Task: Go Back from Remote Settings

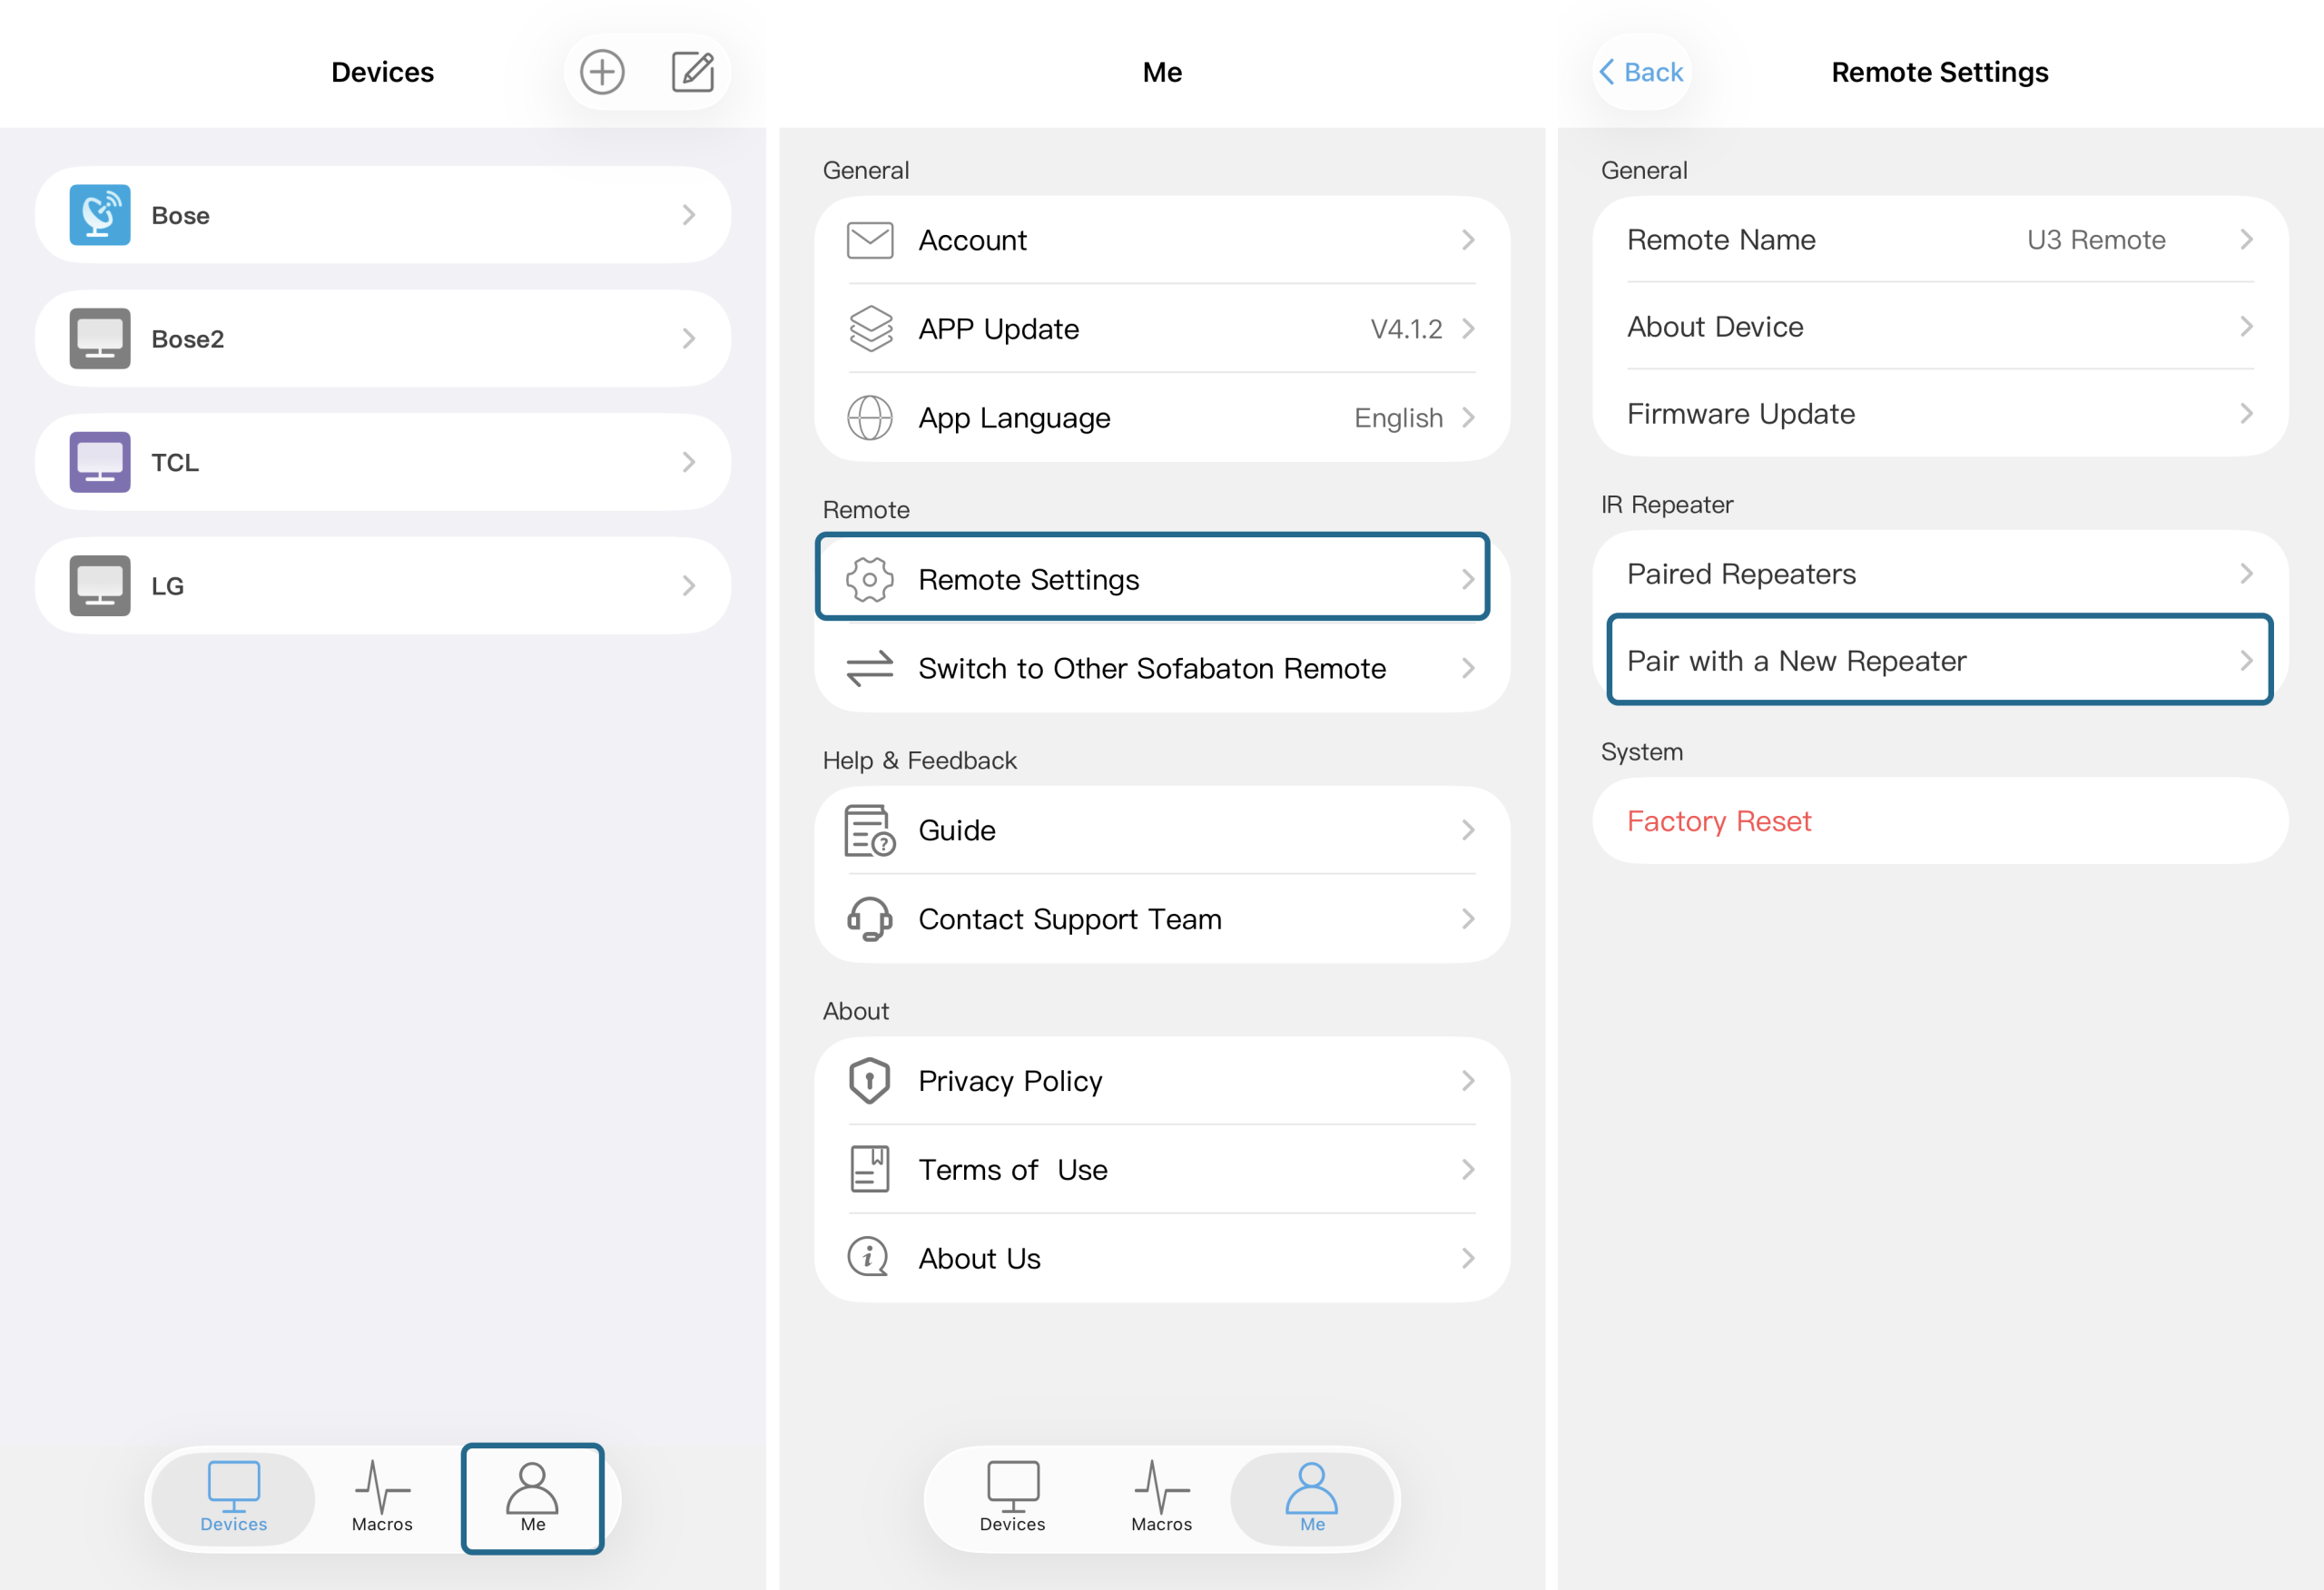Action: (1642, 72)
